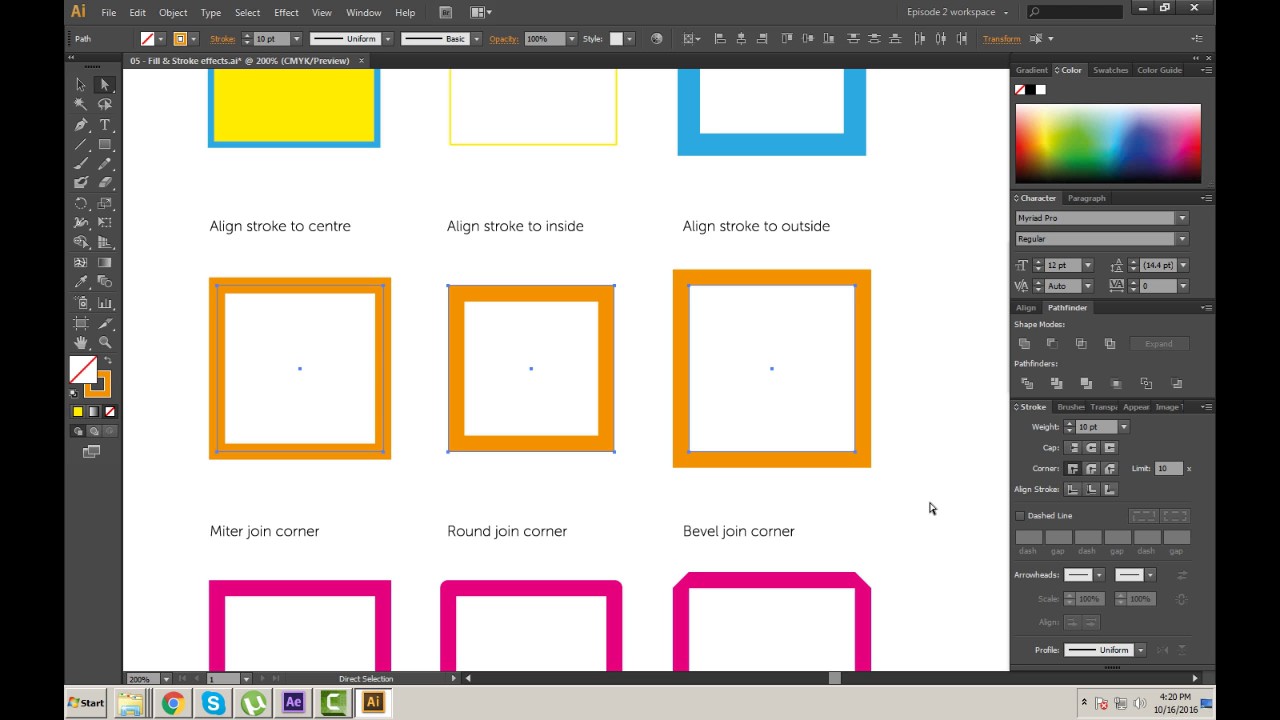The image size is (1280, 720).
Task: Select the Gradient tool
Action: (104, 263)
